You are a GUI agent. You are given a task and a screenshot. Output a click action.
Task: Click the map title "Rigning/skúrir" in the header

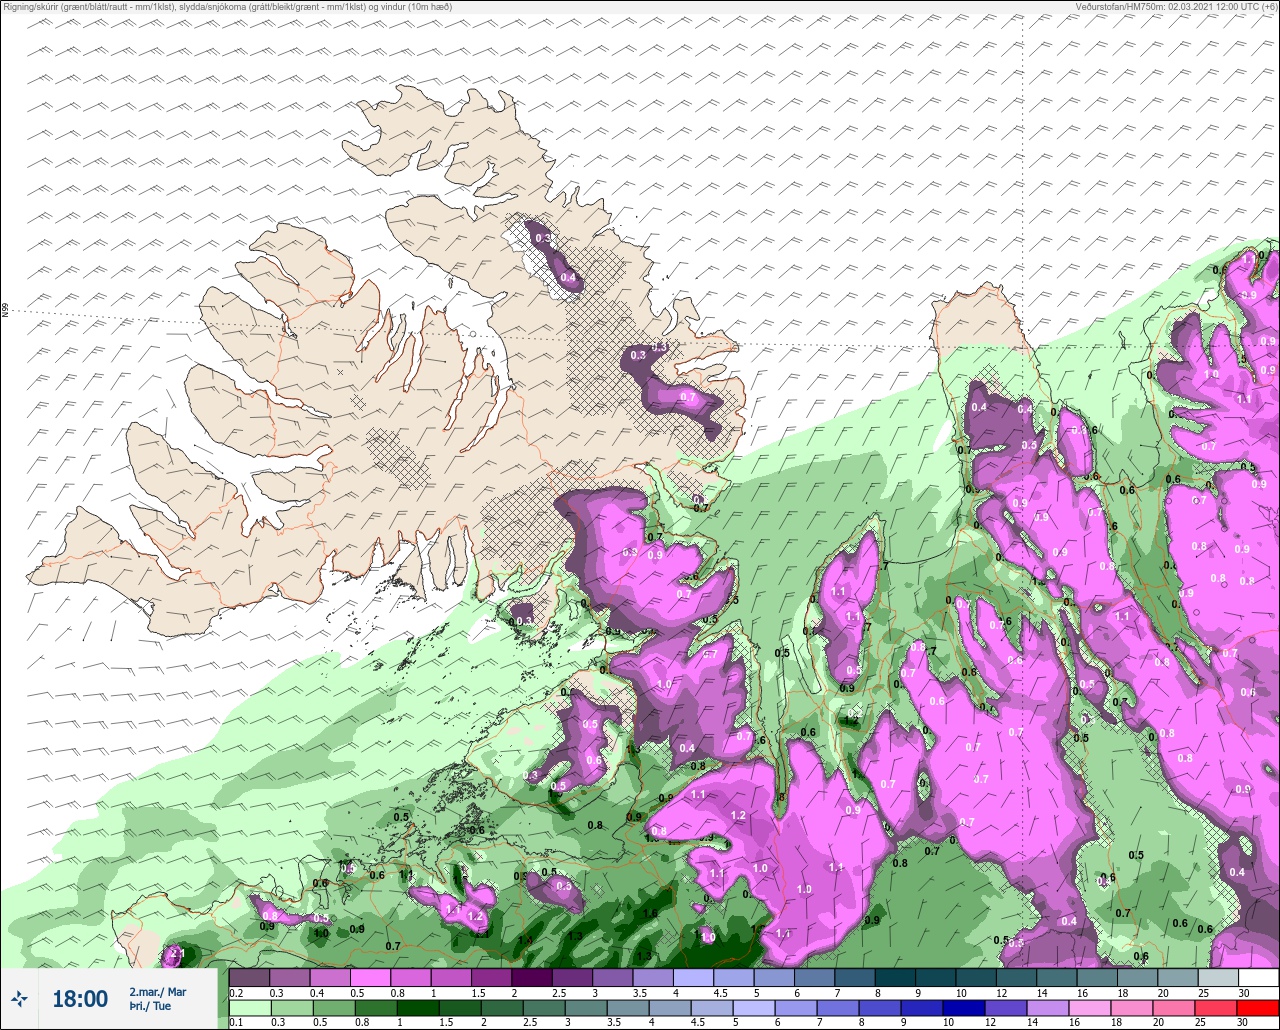coord(32,6)
